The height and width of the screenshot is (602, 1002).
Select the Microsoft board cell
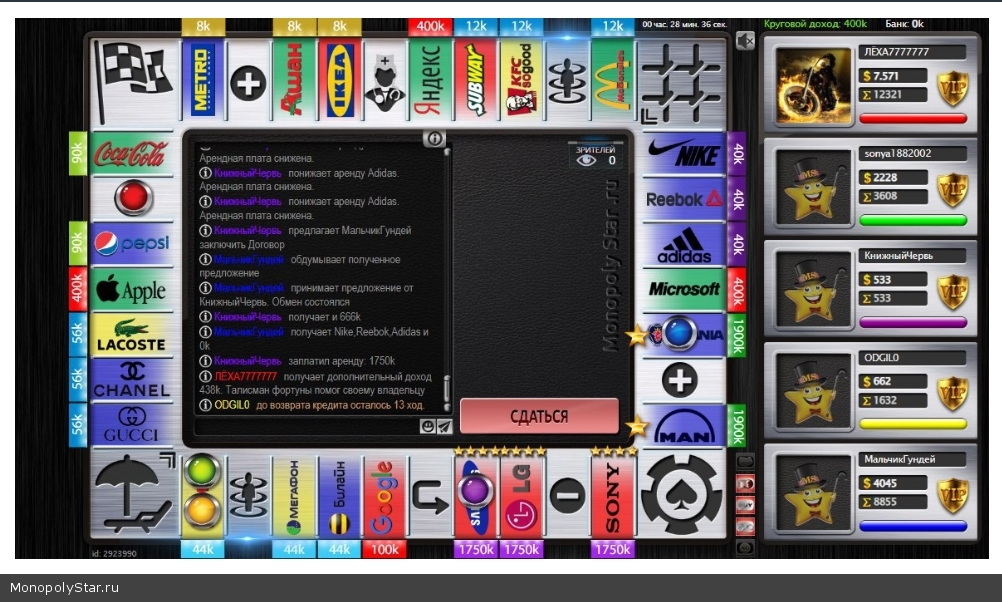point(683,290)
